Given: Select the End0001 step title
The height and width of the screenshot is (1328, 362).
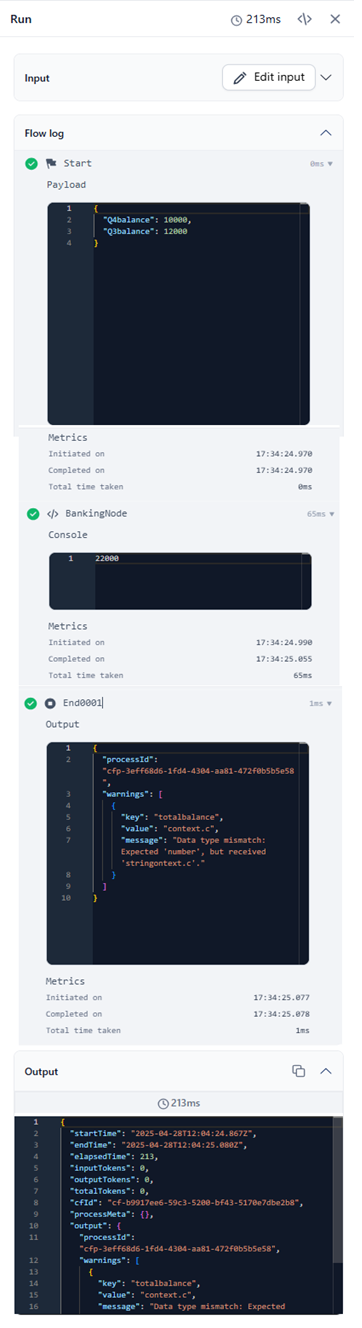Looking at the screenshot, I should click(83, 703).
